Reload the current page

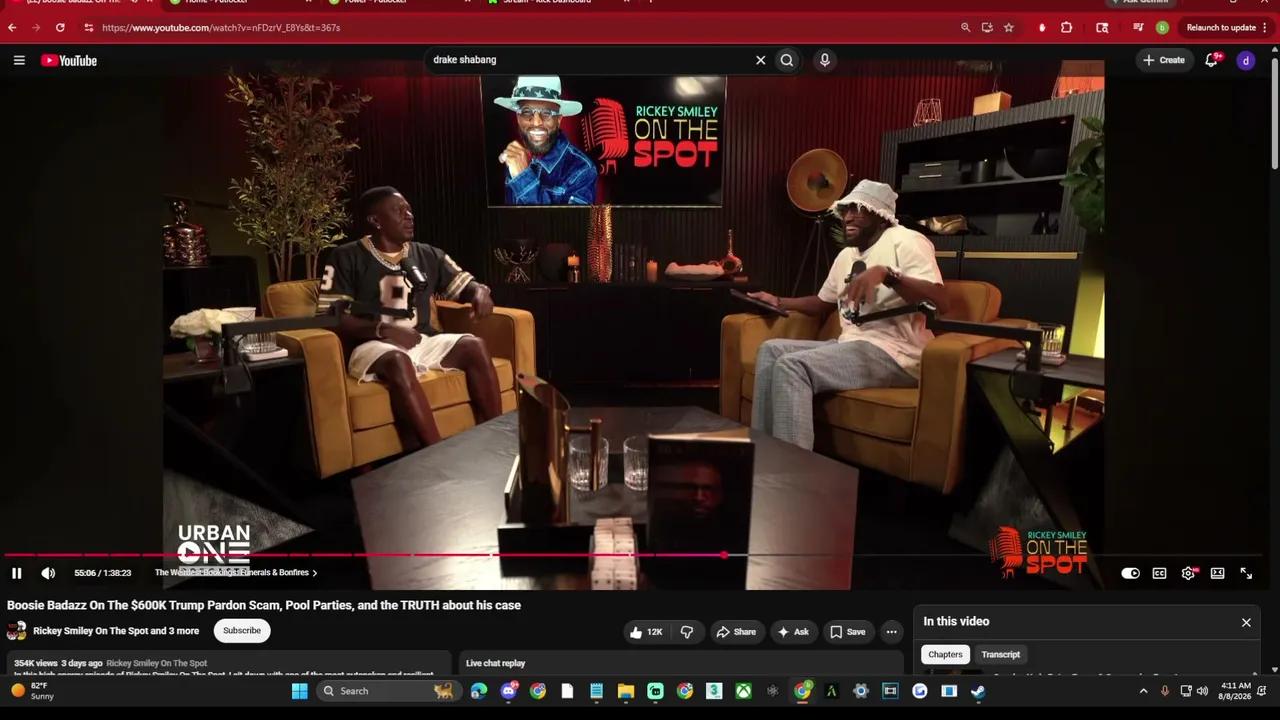[60, 28]
